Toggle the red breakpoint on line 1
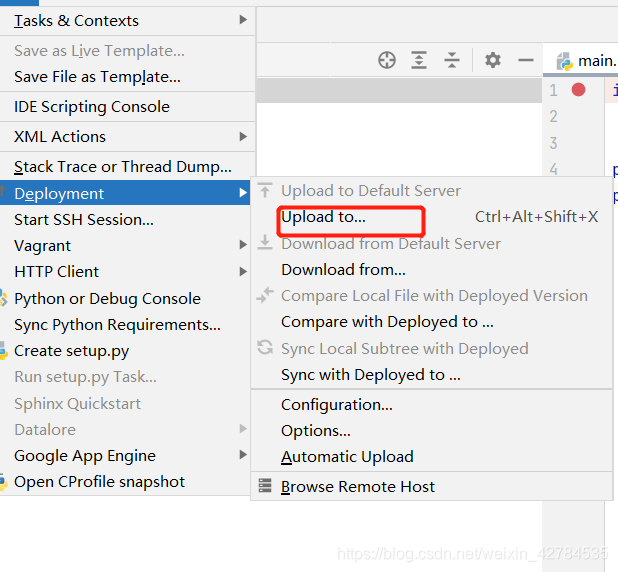The width and height of the screenshot is (618, 572). click(578, 89)
